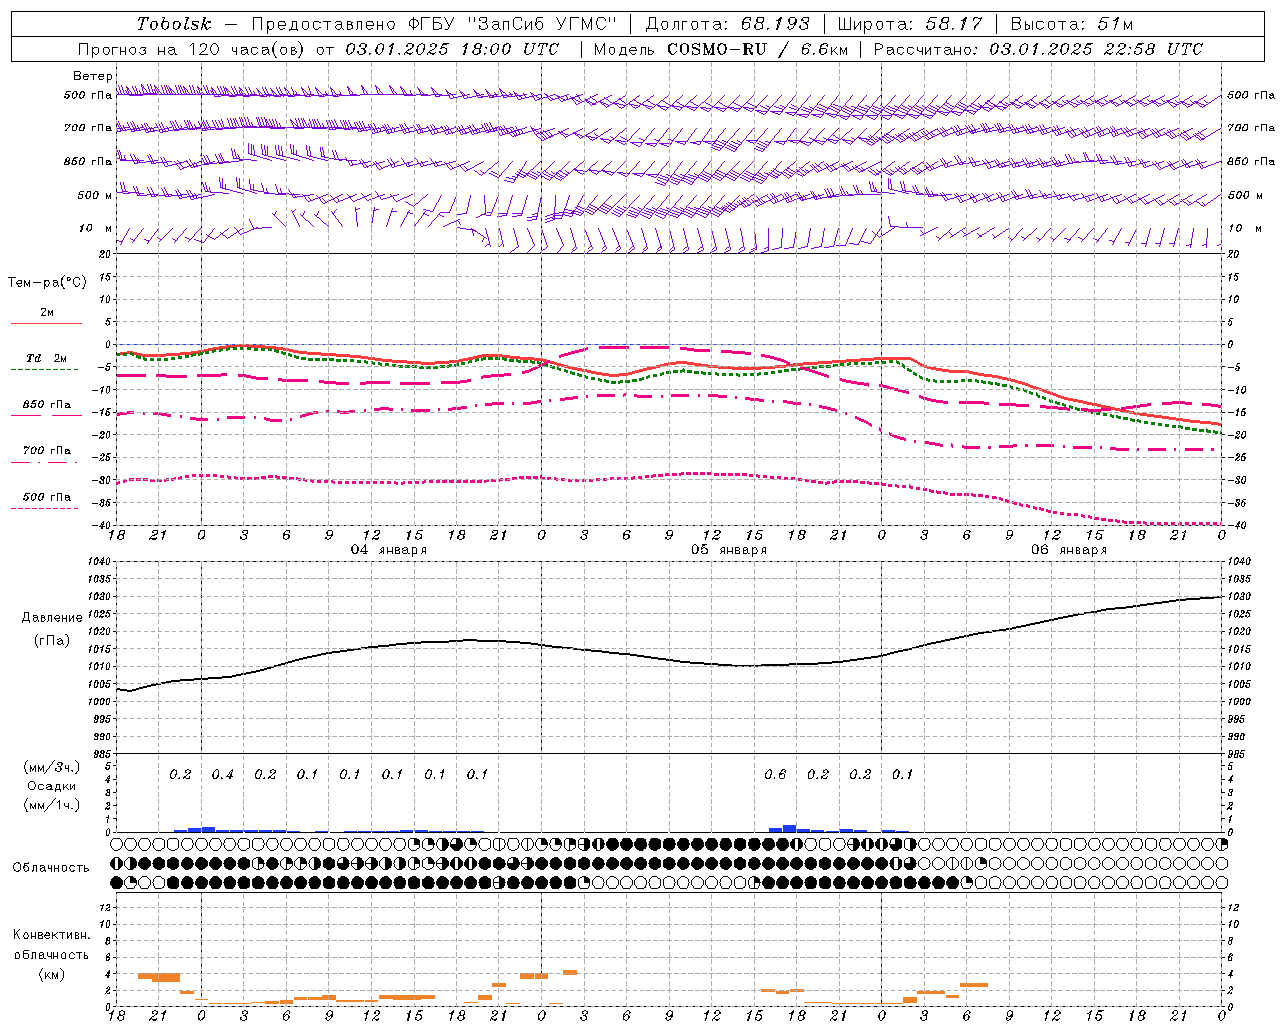This screenshot has height=1024, width=1280.
Task: Click the station name Tobolsk in header
Action: [x=174, y=24]
